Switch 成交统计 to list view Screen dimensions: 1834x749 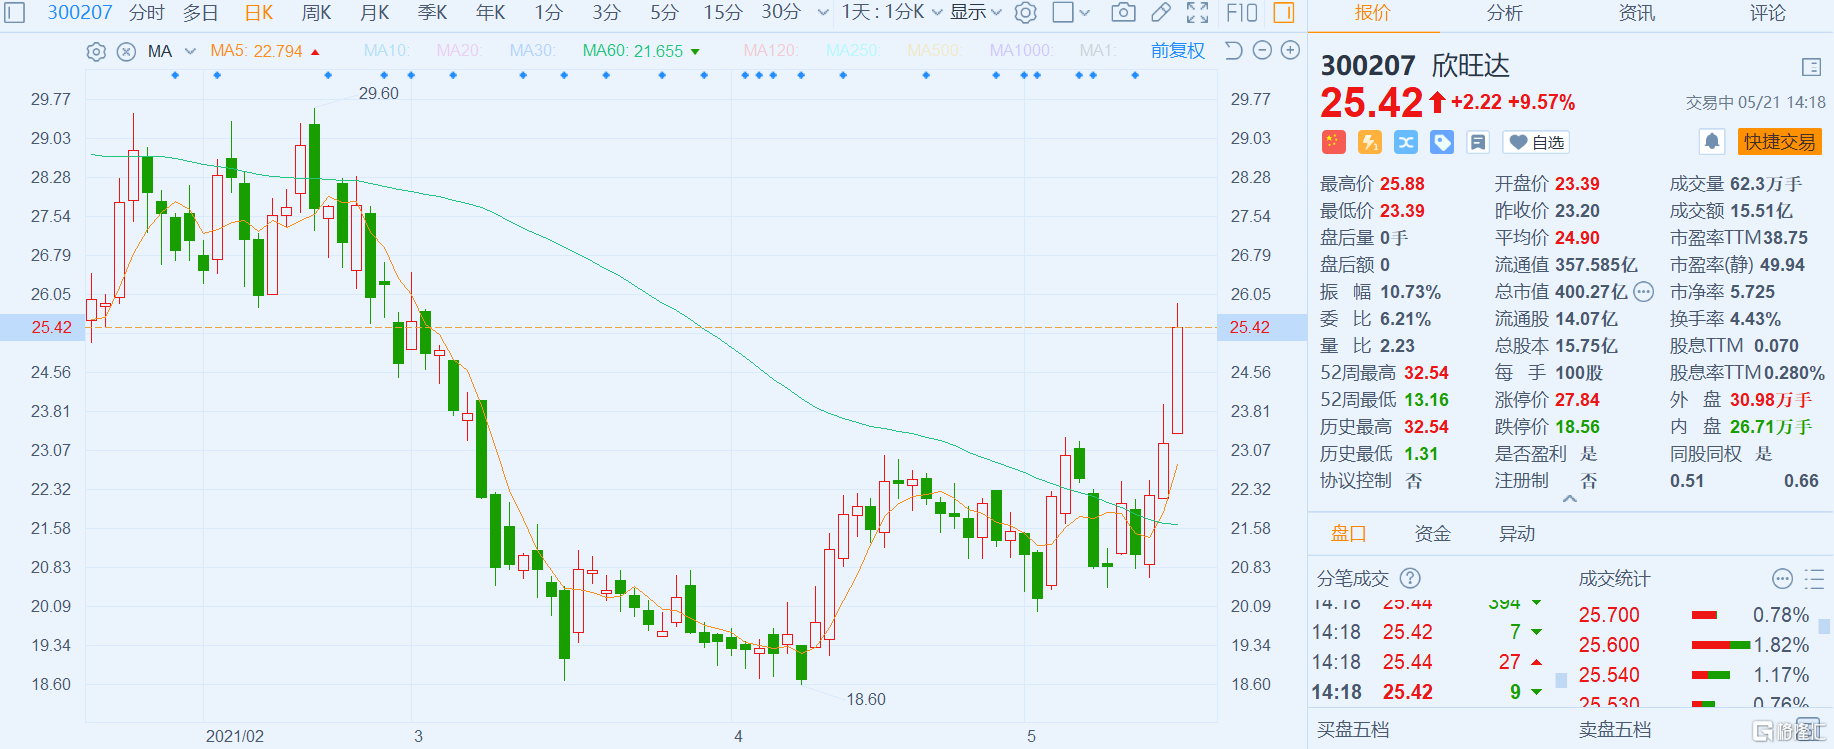pyautogui.click(x=1814, y=578)
